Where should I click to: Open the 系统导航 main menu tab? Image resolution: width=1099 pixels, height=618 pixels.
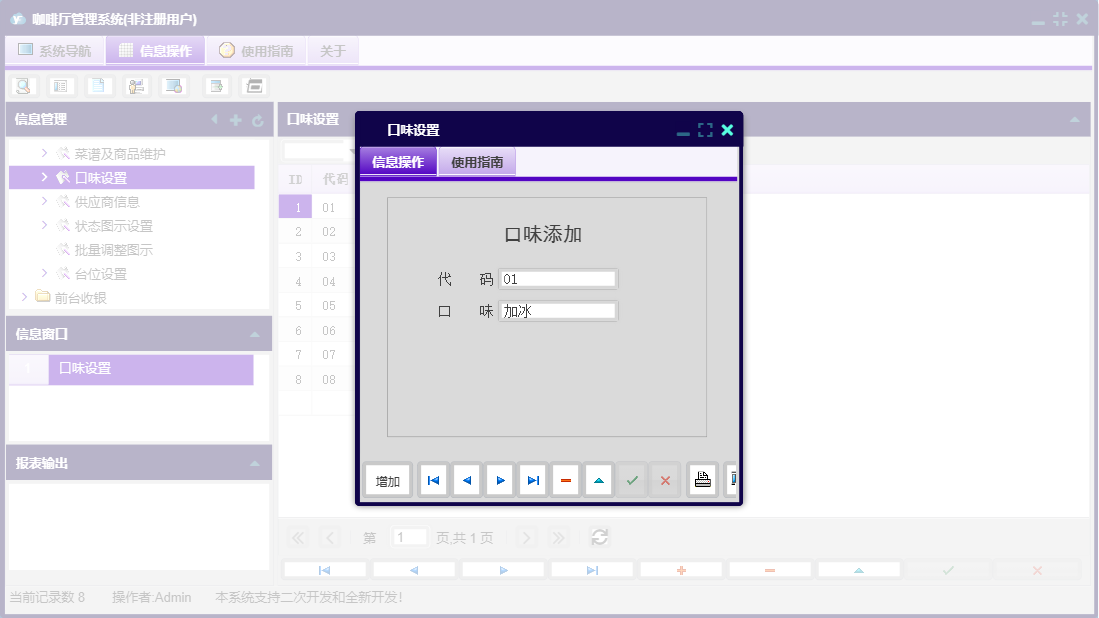[x=55, y=51]
